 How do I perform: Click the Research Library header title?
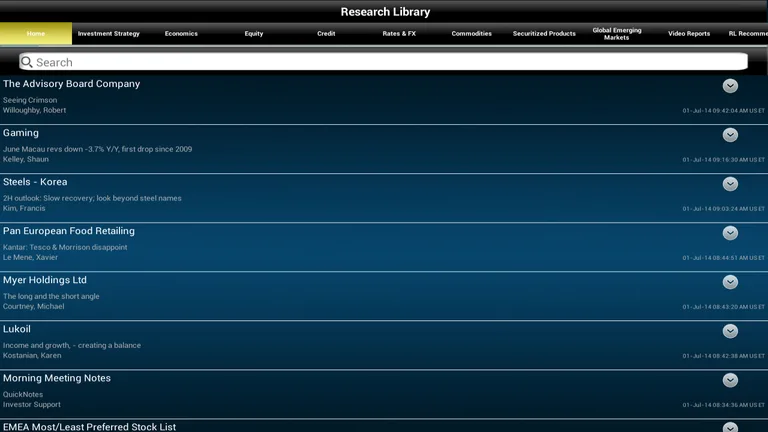(385, 12)
